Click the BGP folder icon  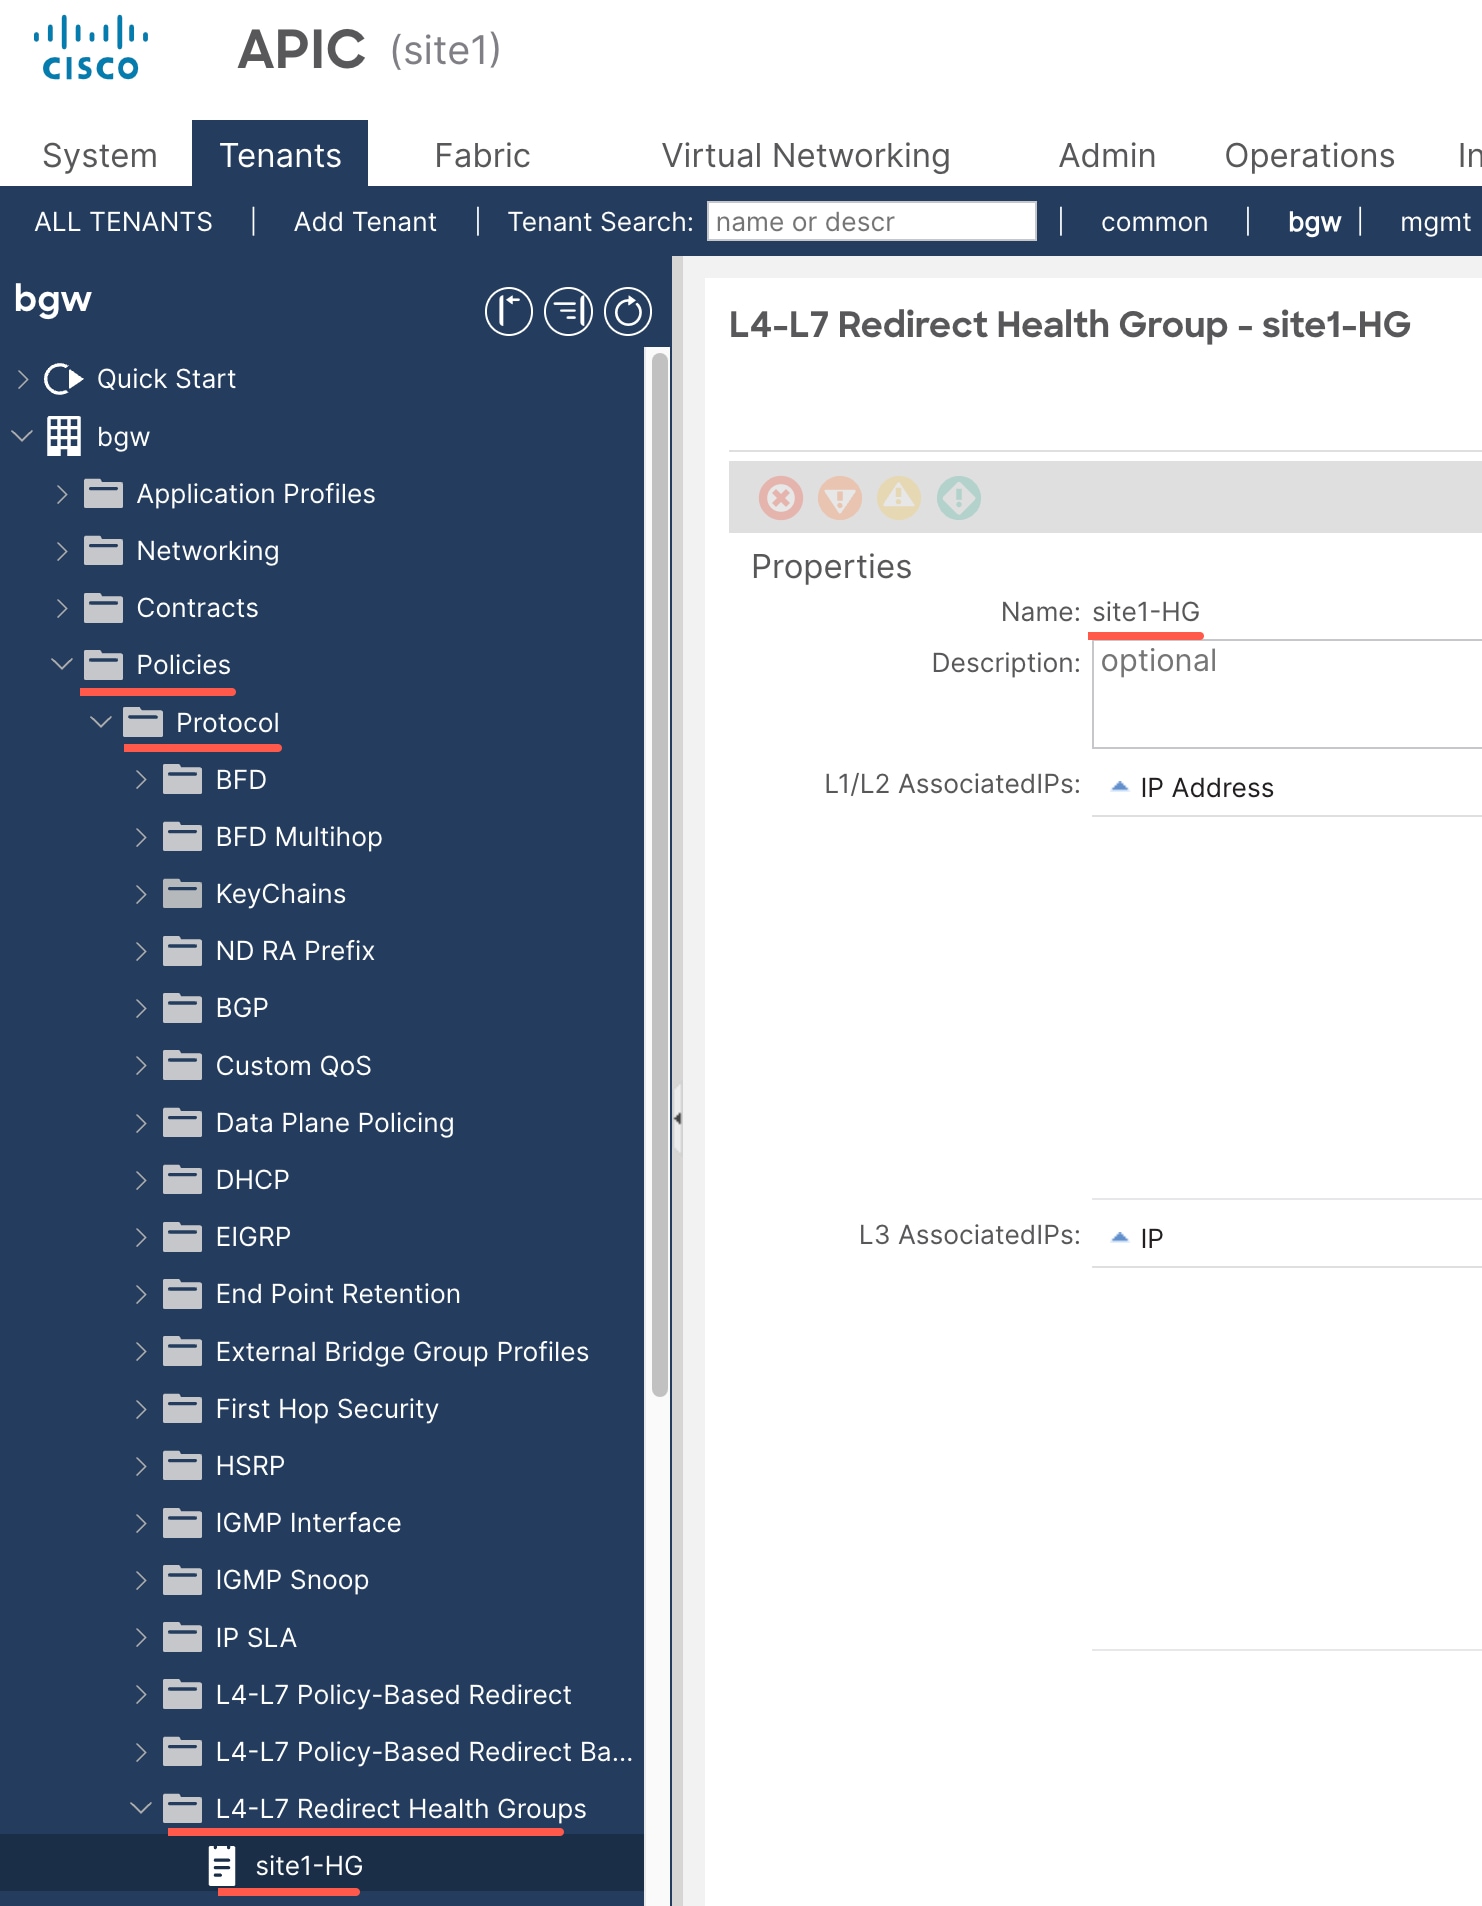[x=182, y=1008]
